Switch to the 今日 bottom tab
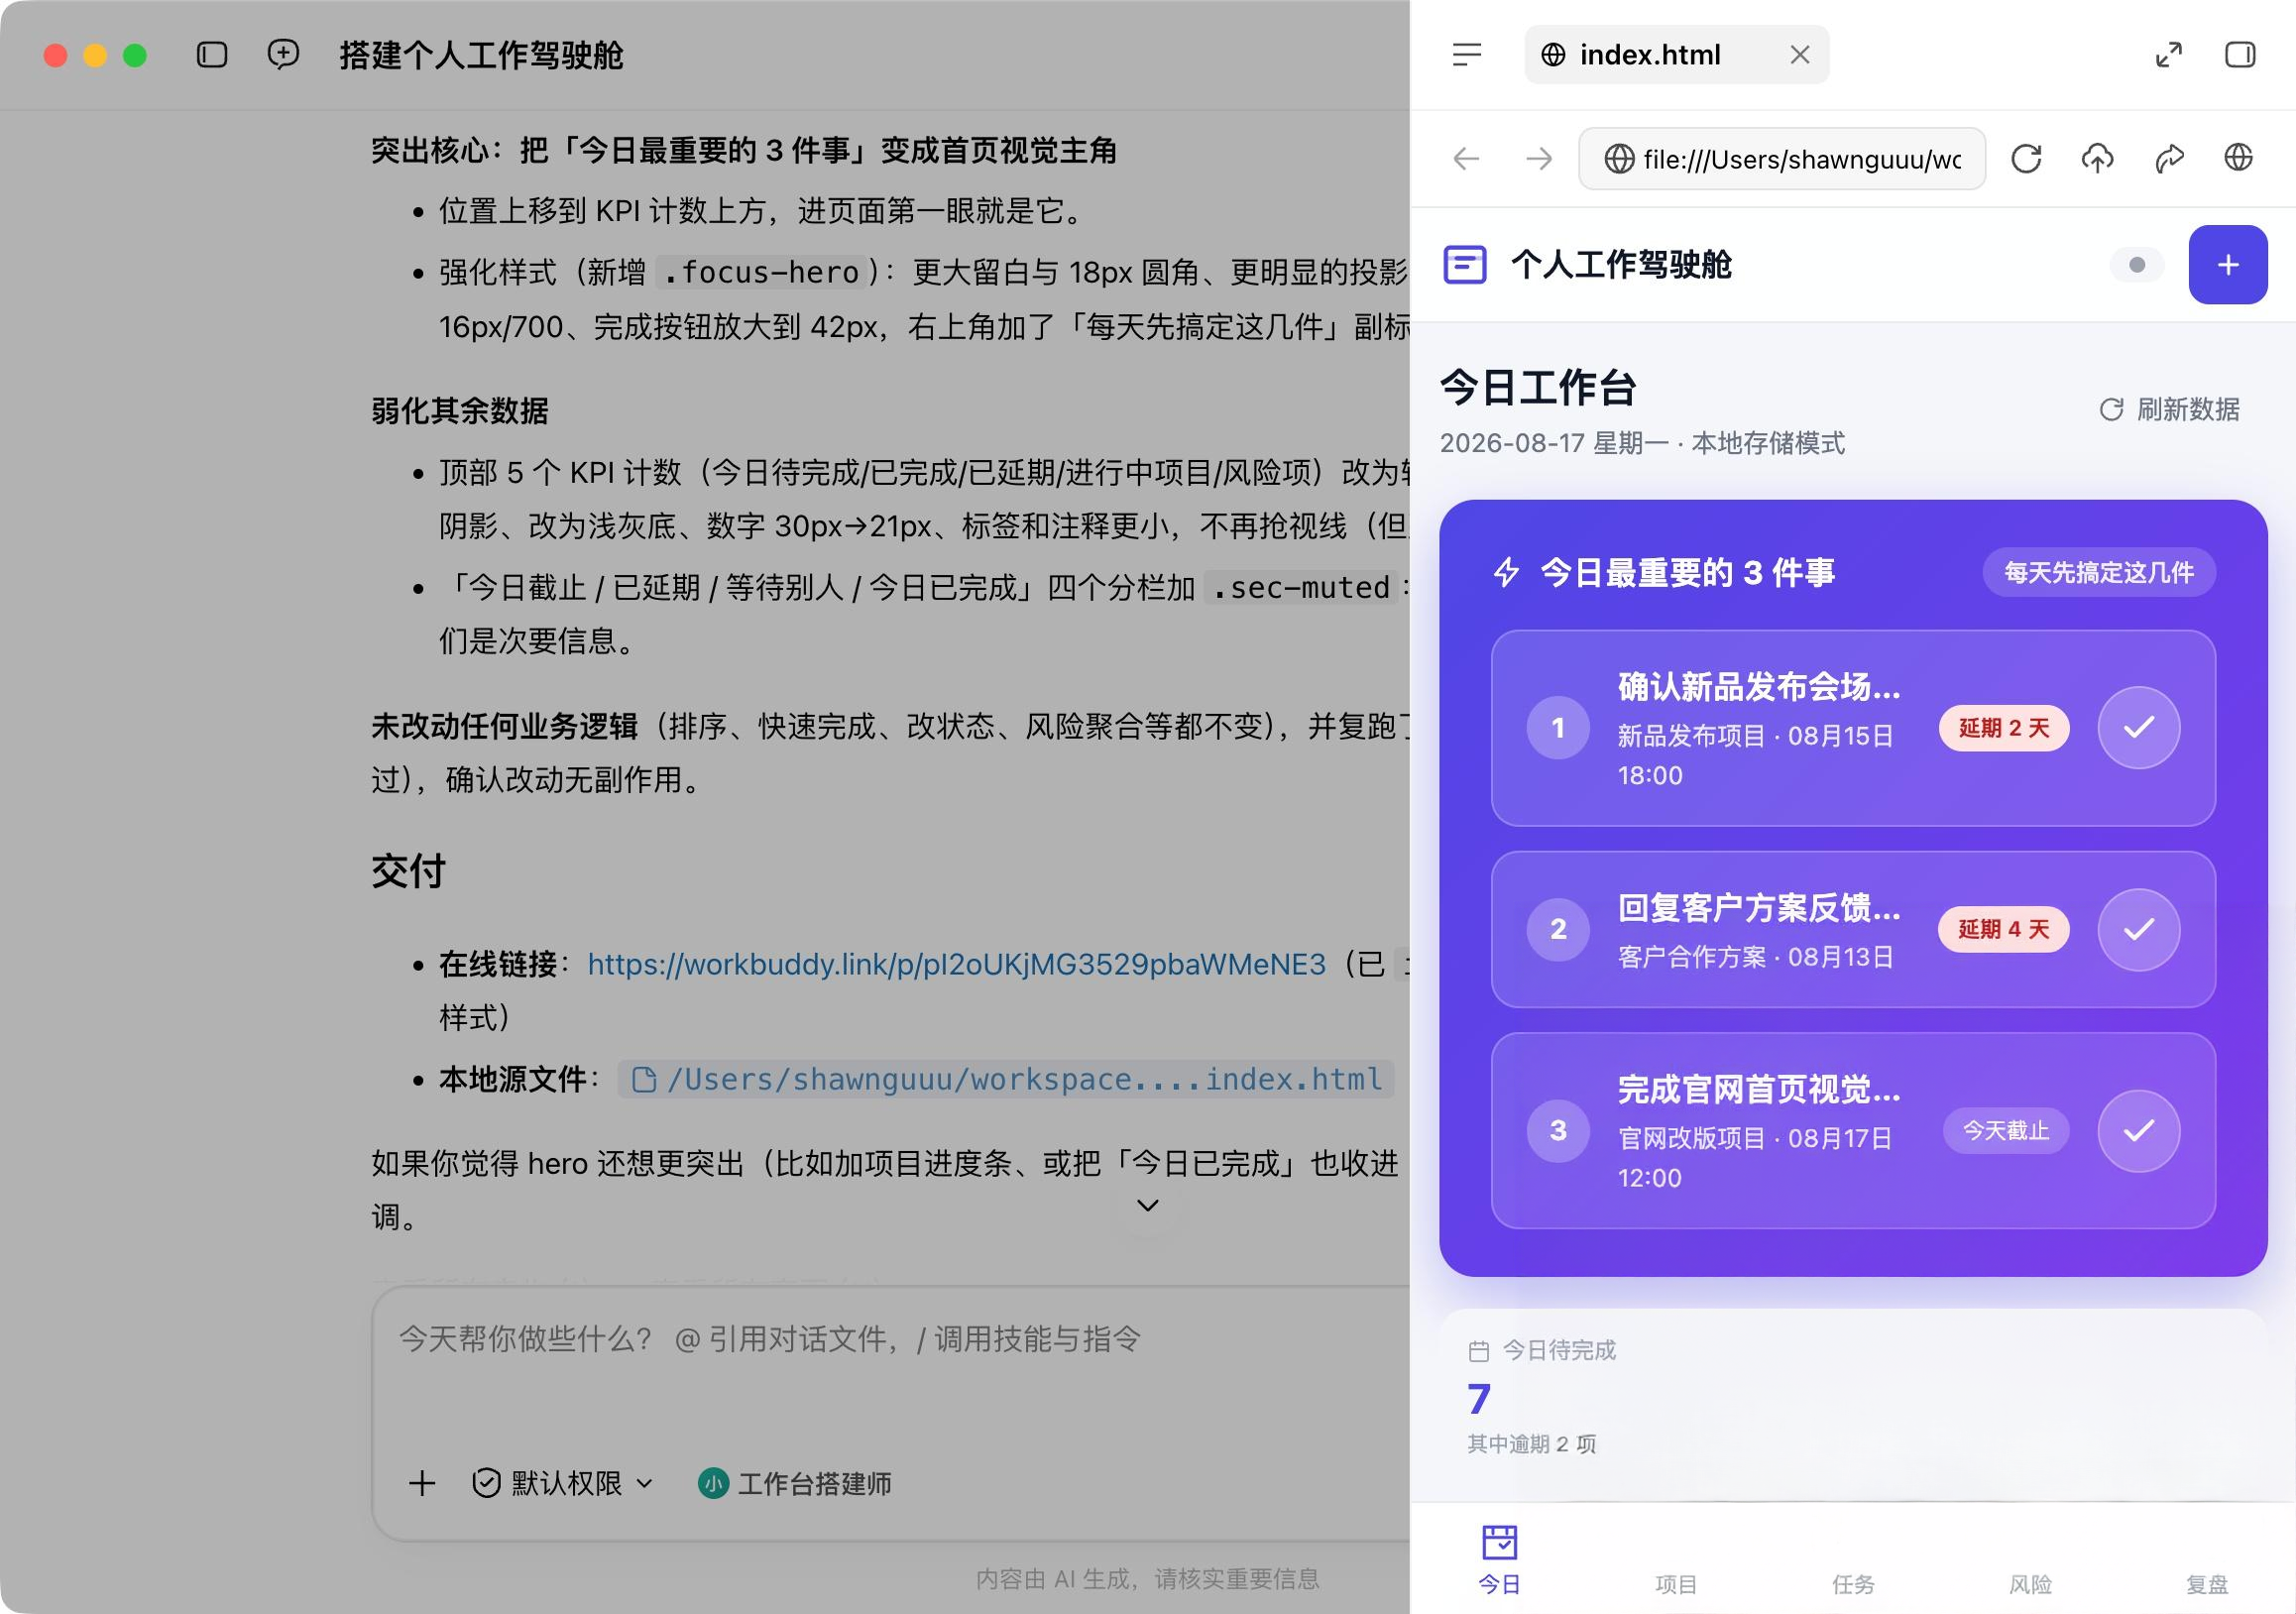2296x1614 pixels. tap(1499, 1559)
